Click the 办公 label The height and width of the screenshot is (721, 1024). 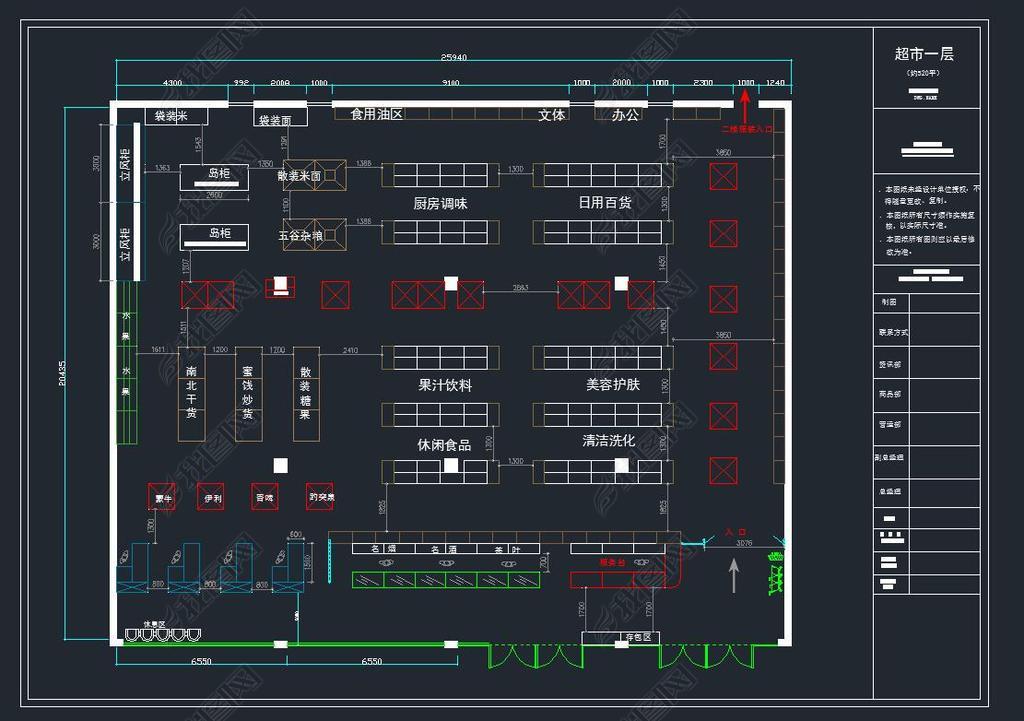pos(625,115)
